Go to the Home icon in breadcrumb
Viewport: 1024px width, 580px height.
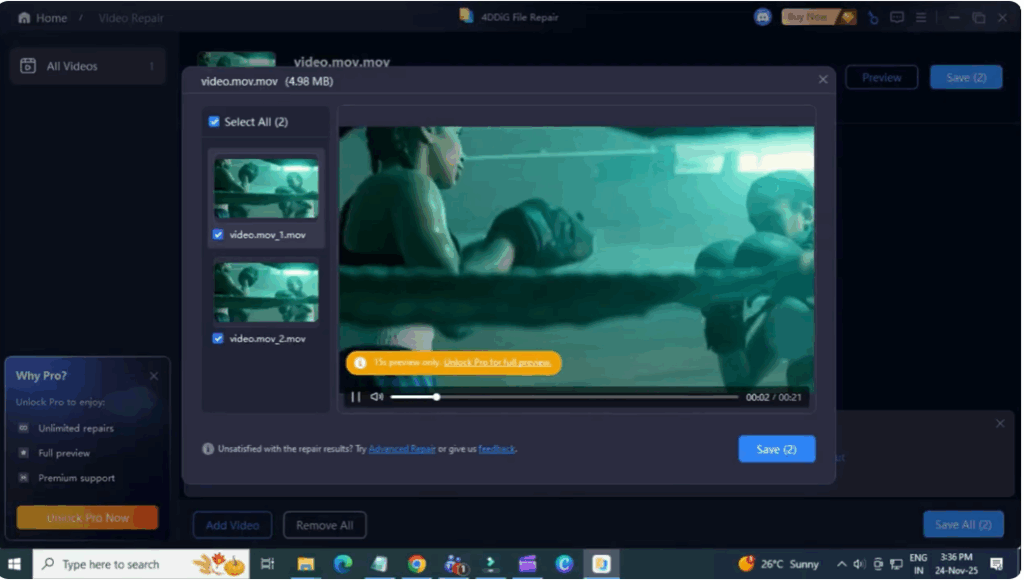click(25, 18)
